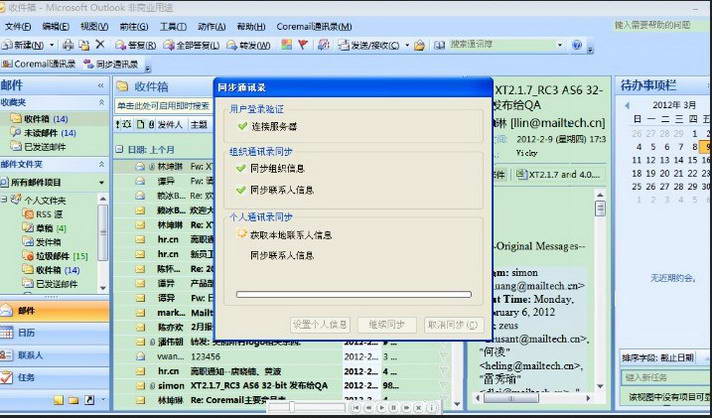Go to the previous month in the calendar
Screen dimensions: 712x418
[x=627, y=105]
